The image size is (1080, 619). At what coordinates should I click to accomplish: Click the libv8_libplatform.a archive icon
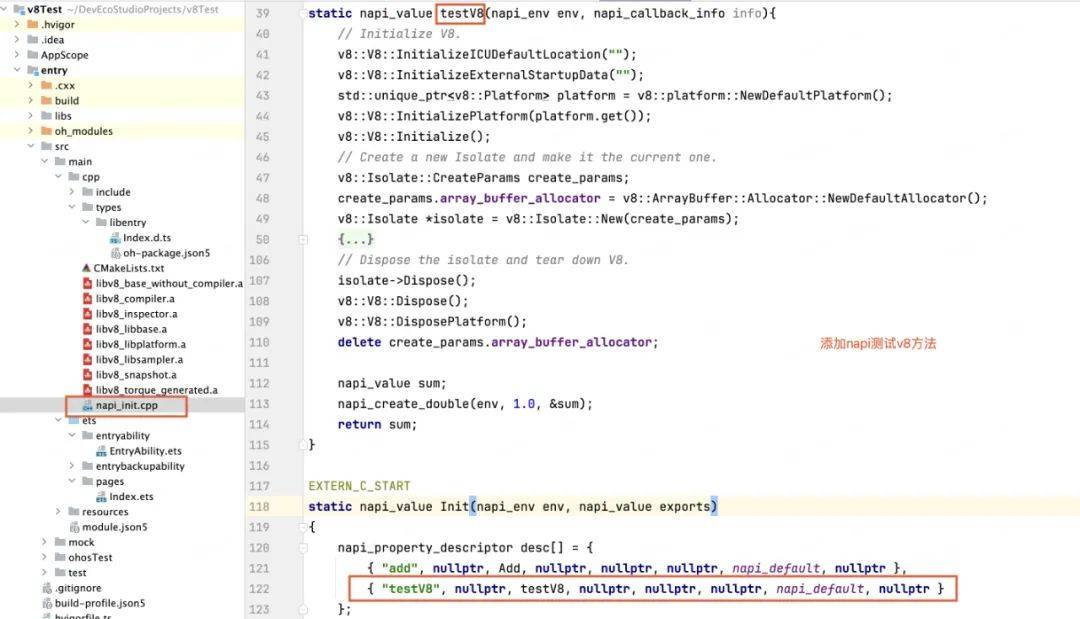87,344
